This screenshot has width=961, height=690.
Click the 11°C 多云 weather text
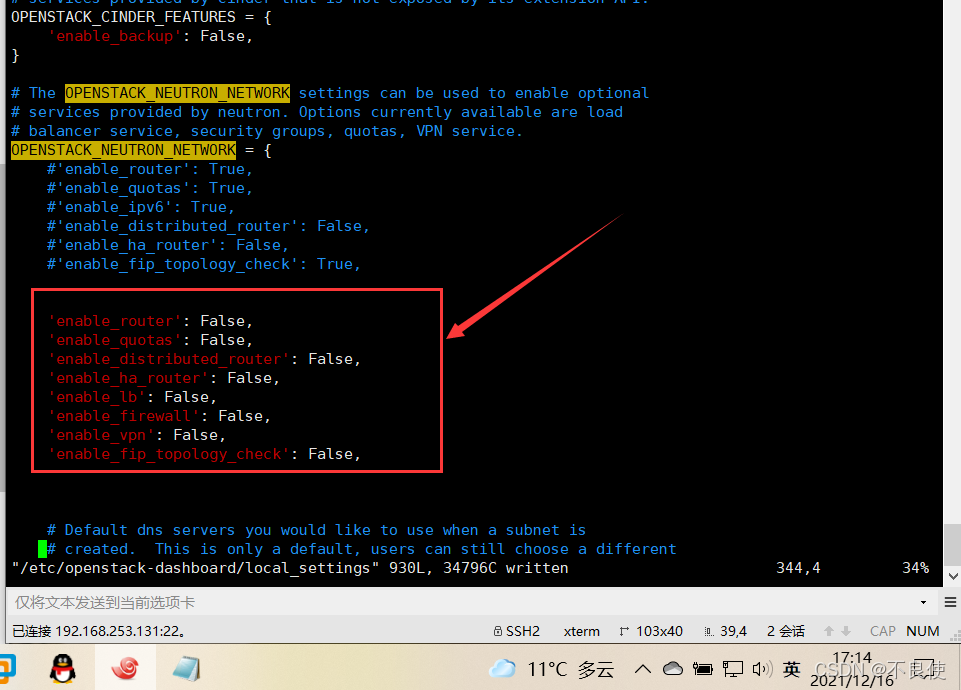click(571, 669)
